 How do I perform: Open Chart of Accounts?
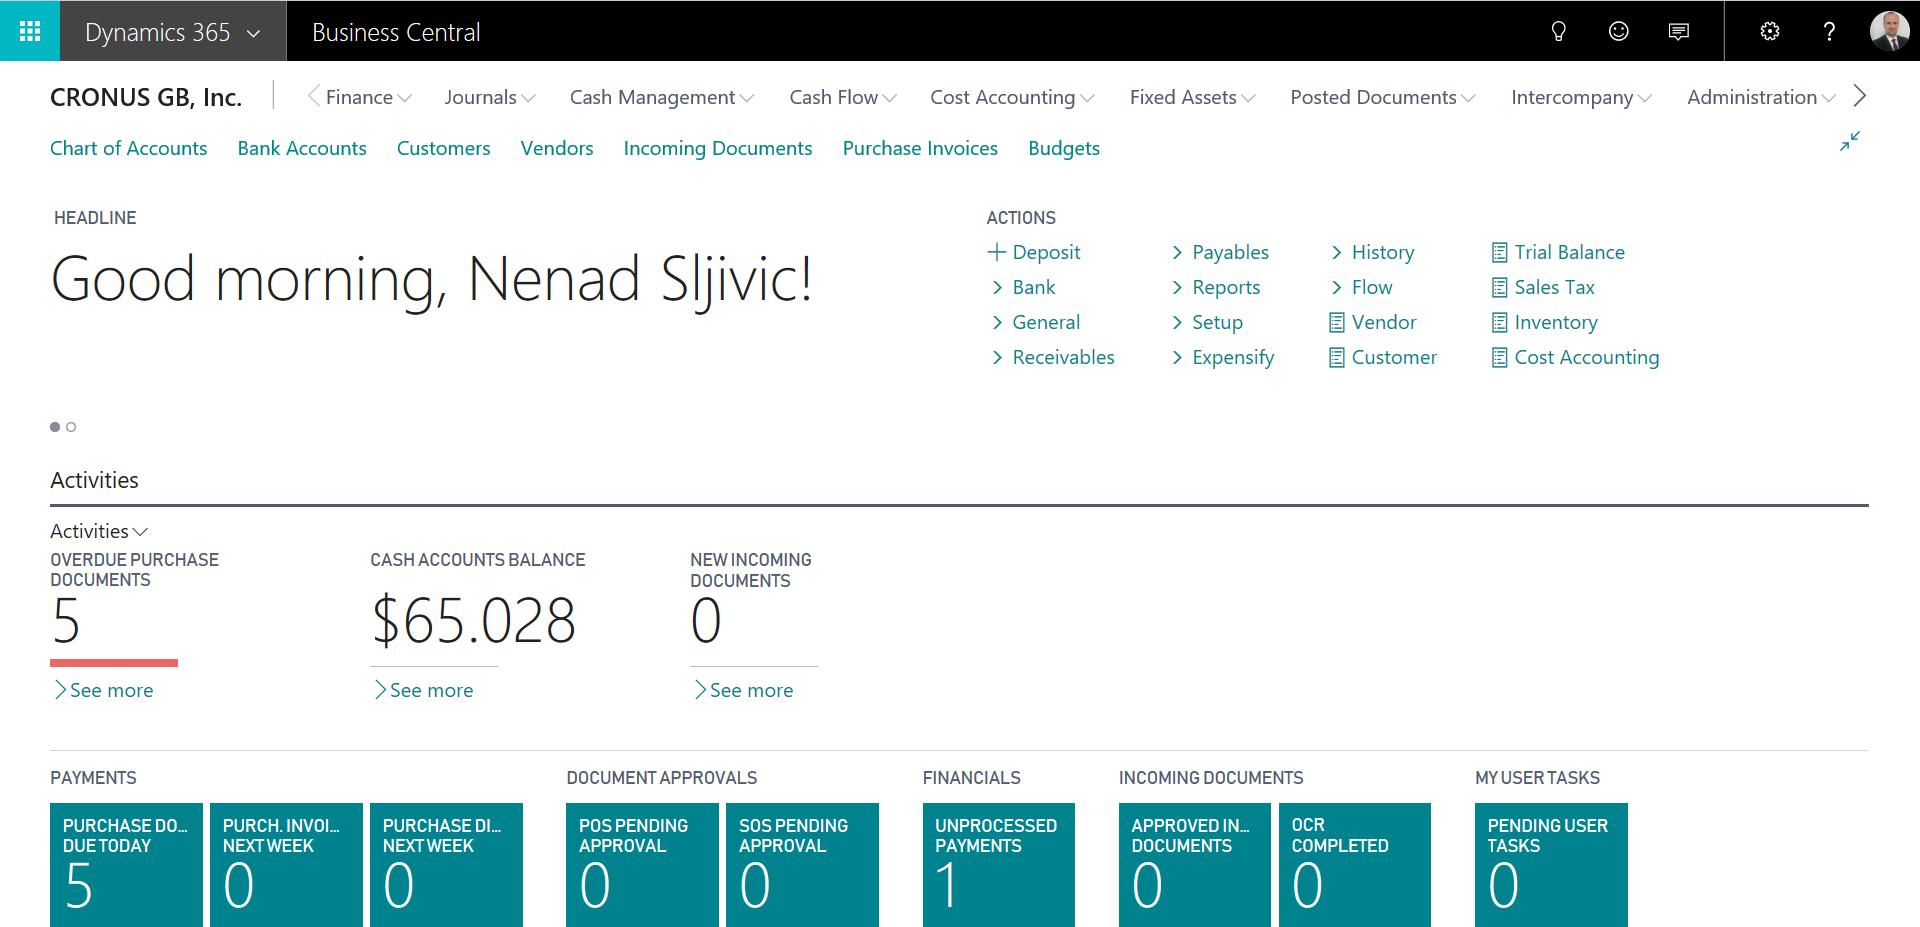click(x=129, y=148)
